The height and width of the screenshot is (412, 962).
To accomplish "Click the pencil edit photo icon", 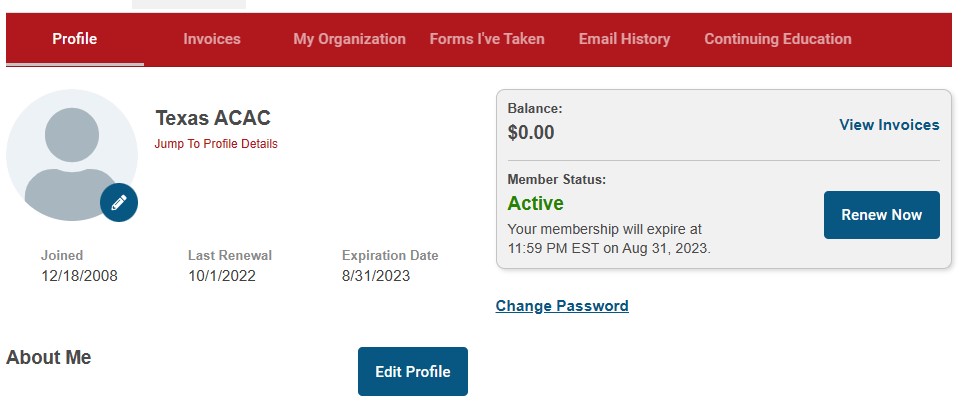I will point(119,203).
